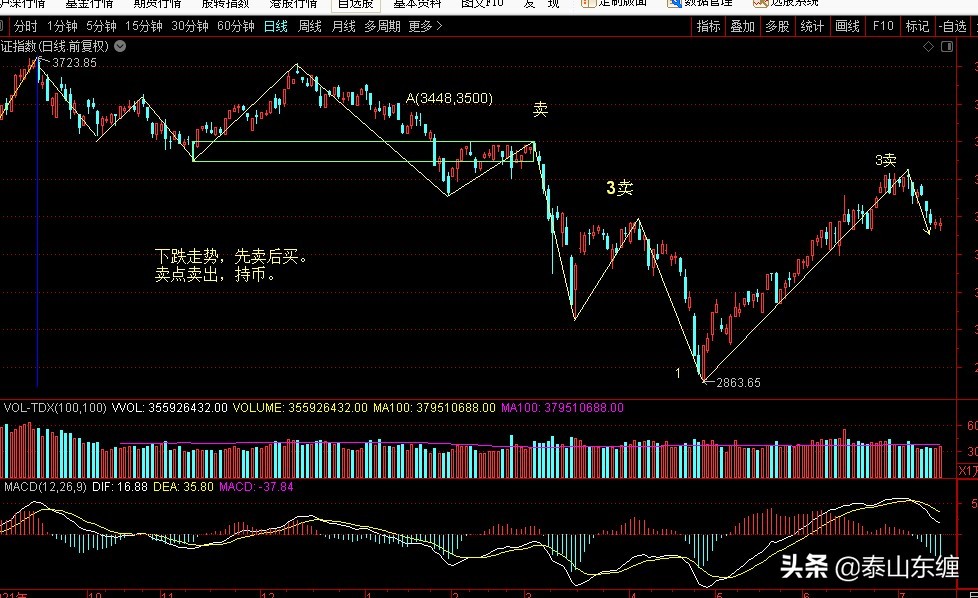Open the 画线 drawing tools
978x598 pixels.
[847, 26]
